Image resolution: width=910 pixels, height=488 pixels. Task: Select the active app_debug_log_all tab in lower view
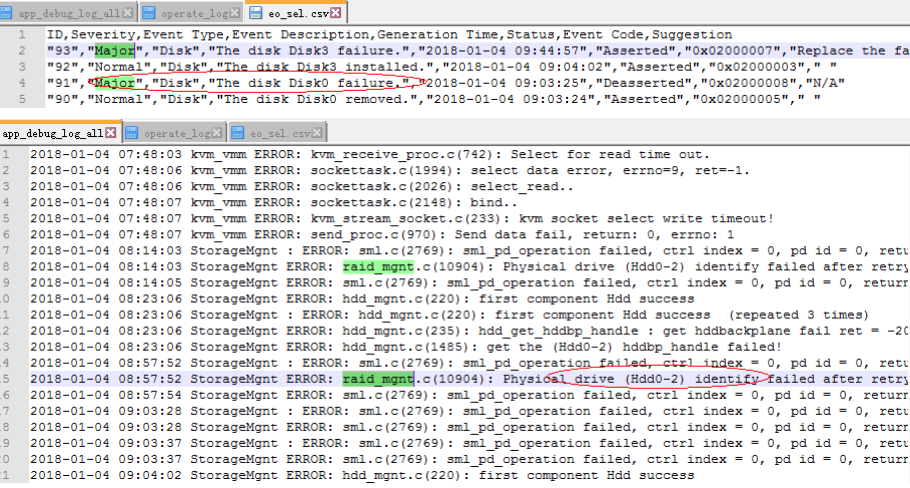[x=60, y=133]
